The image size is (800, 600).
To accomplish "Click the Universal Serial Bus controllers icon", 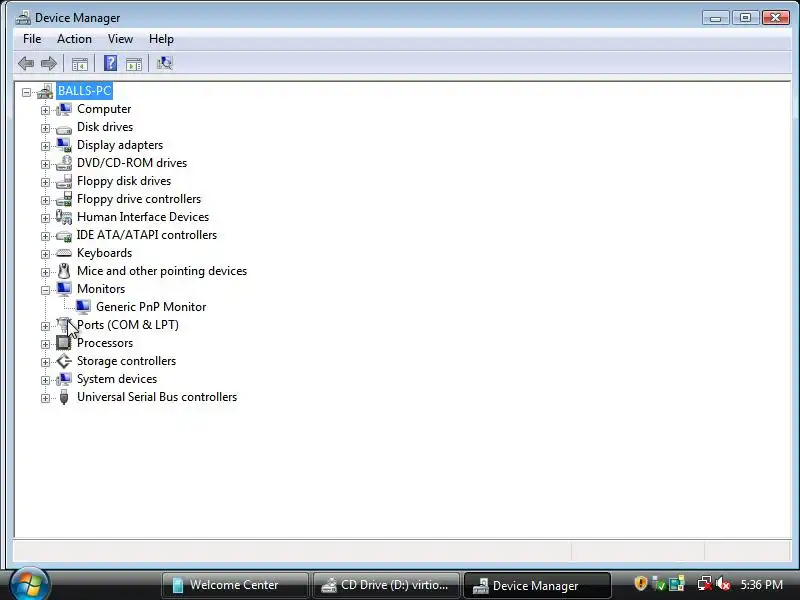I will pyautogui.click(x=64, y=397).
